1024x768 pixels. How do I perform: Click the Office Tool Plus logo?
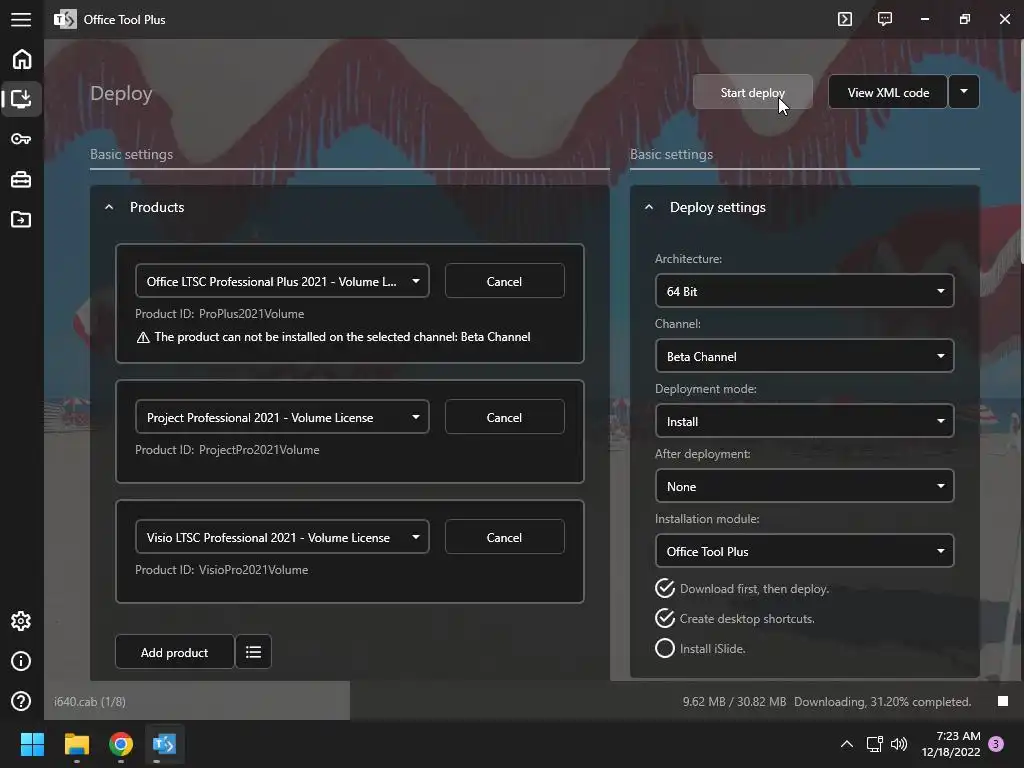(x=65, y=20)
